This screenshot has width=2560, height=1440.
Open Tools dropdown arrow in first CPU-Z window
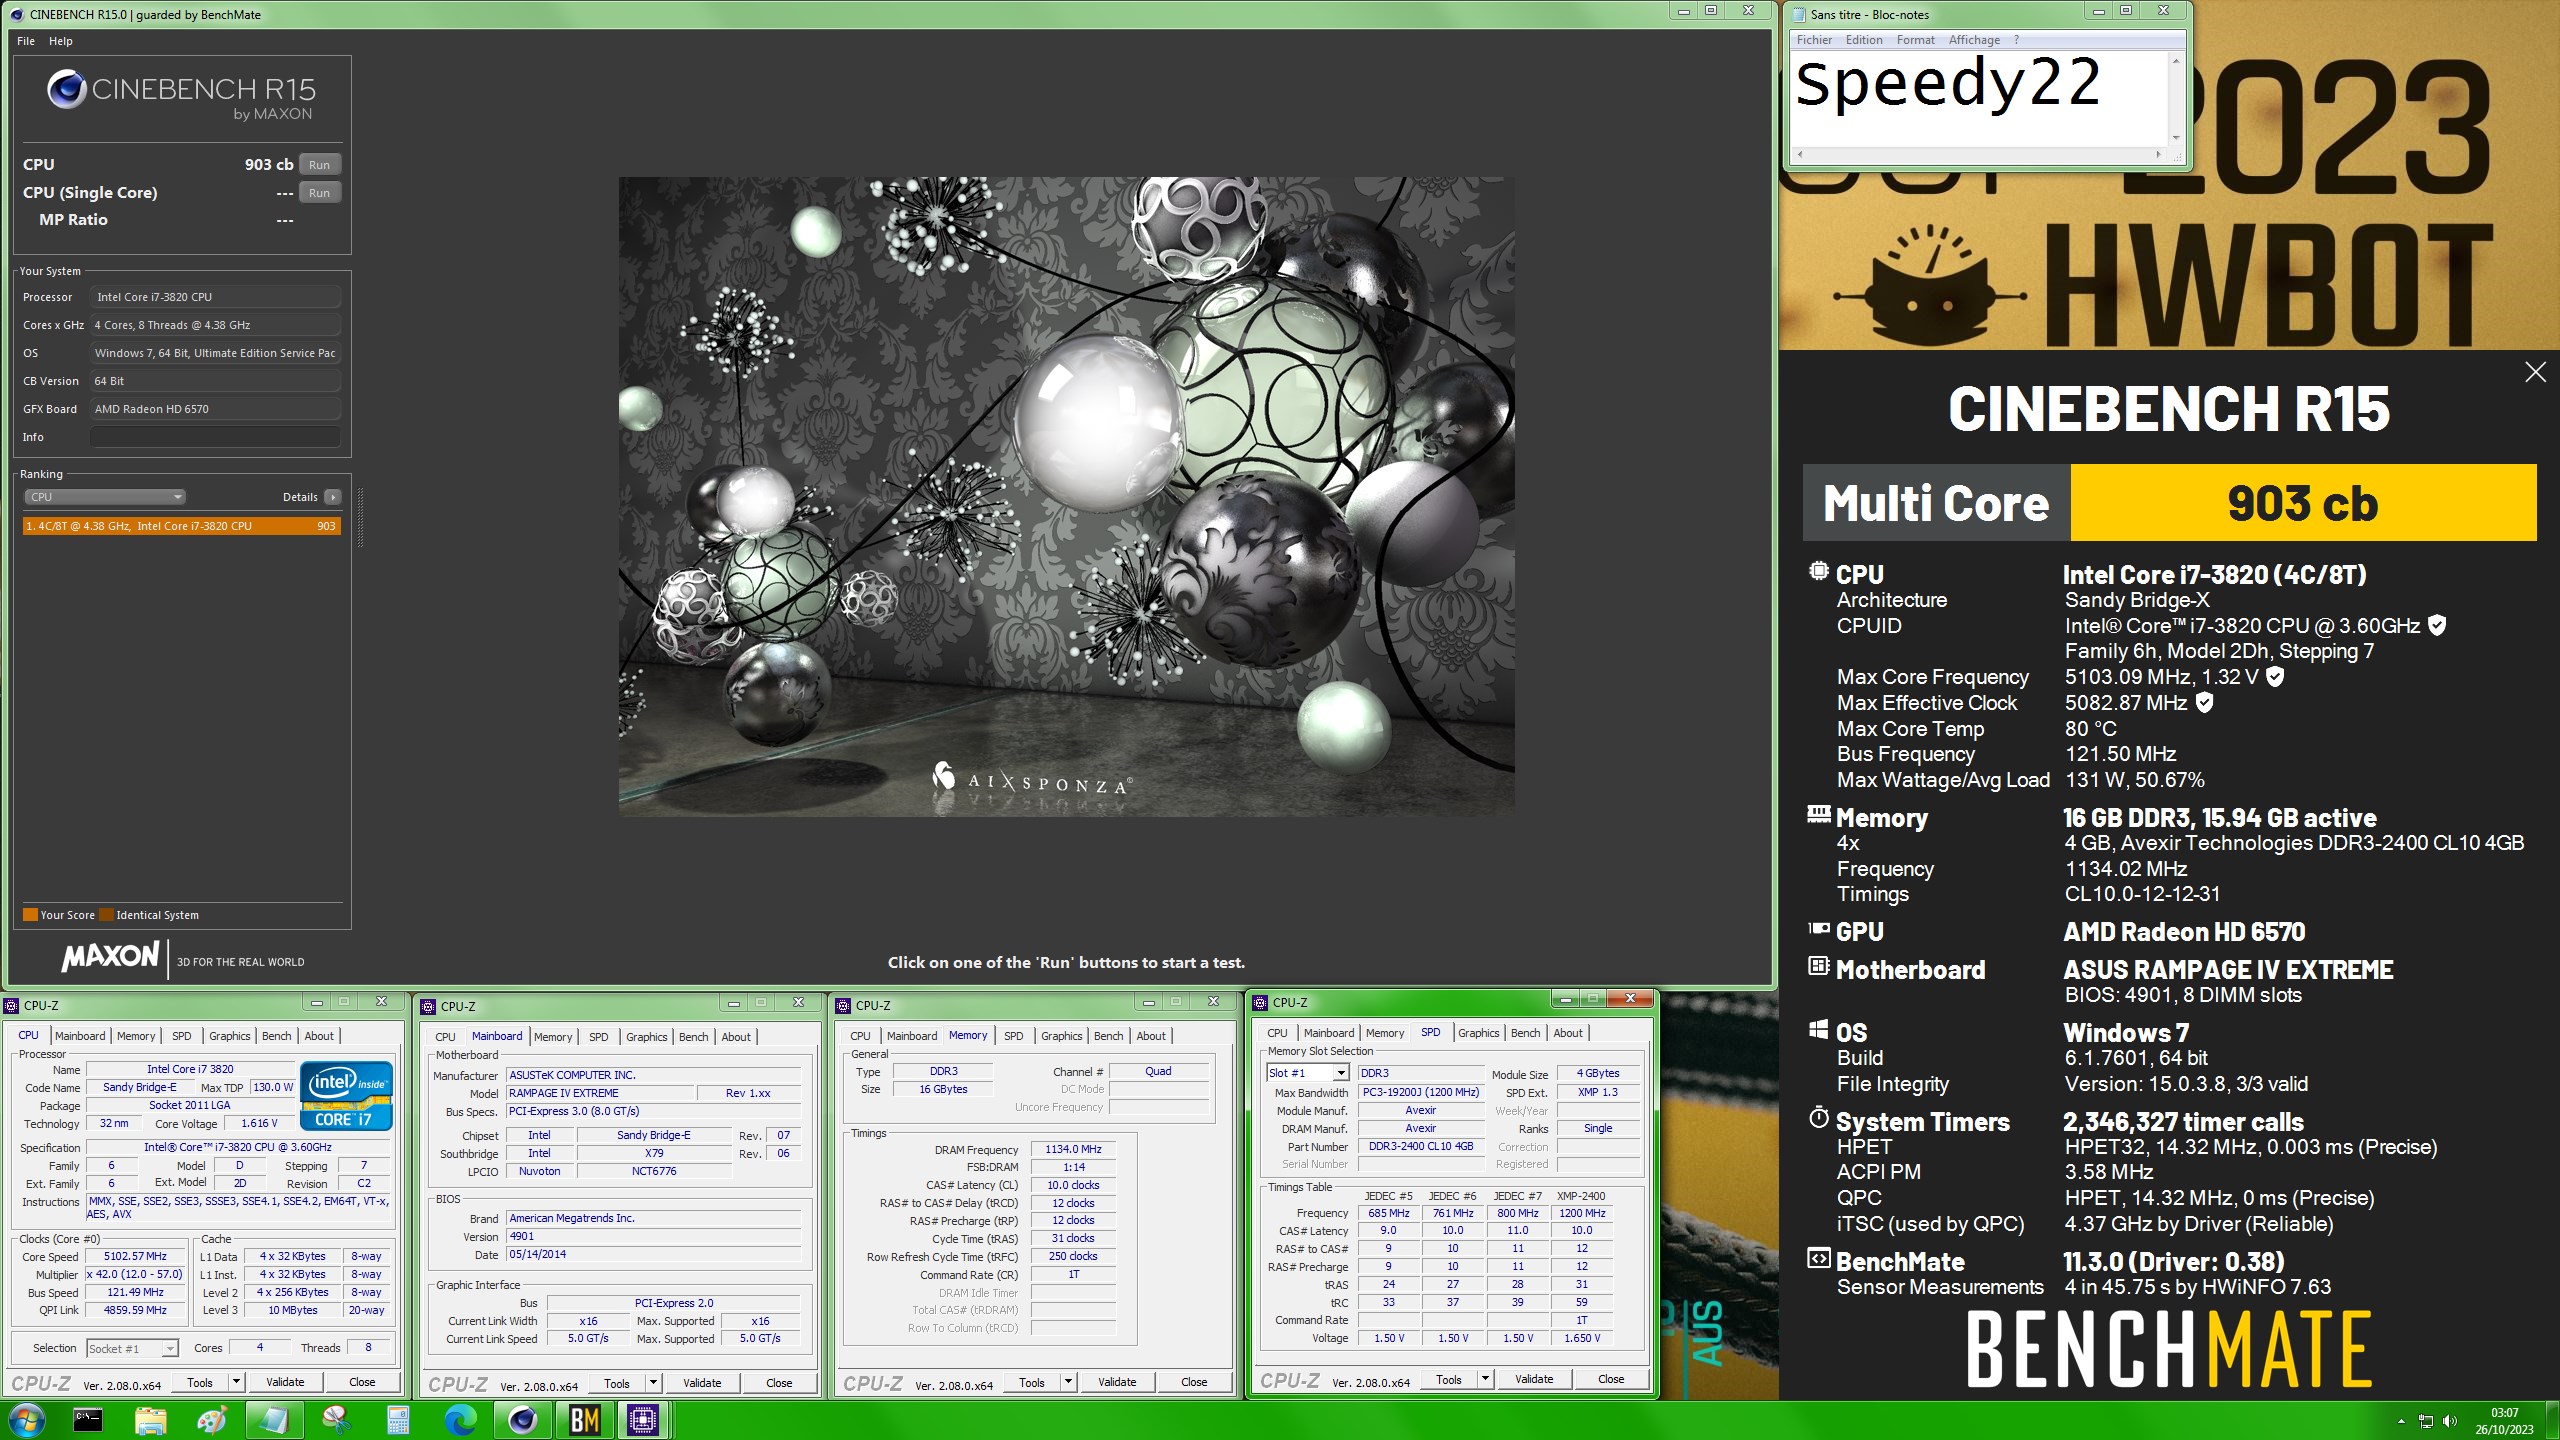click(236, 1382)
